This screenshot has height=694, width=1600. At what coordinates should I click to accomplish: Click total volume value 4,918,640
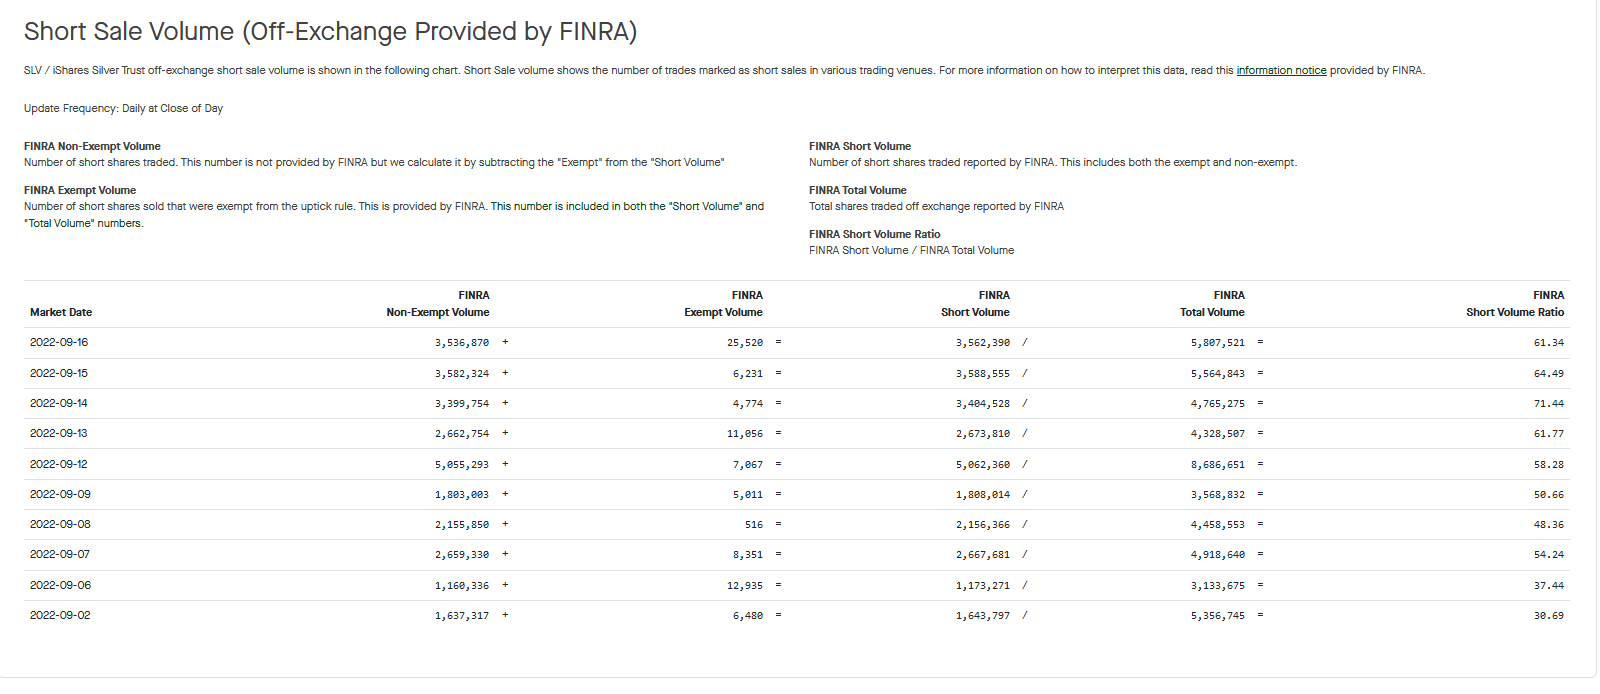1218,555
